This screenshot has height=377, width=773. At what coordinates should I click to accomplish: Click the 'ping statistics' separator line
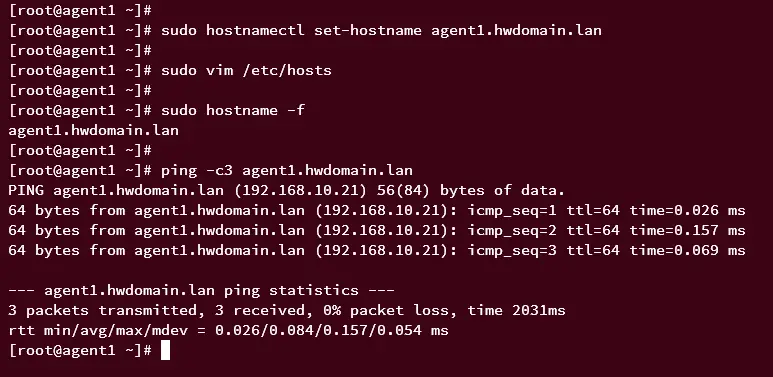tap(201, 290)
